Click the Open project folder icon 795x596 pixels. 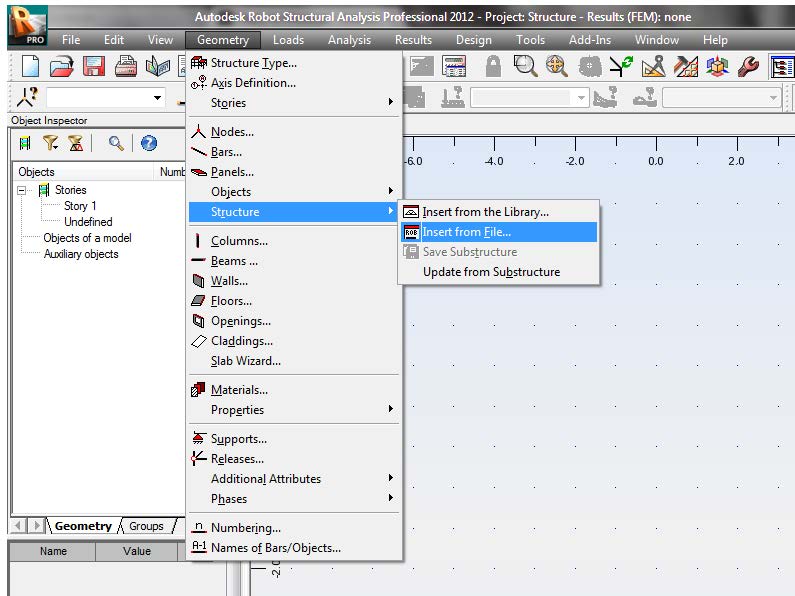tap(61, 66)
